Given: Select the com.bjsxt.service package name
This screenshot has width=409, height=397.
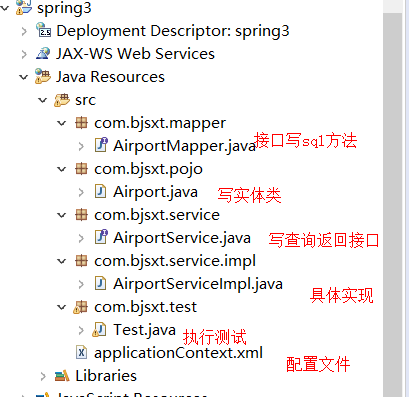Looking at the screenshot, I should pos(157,215).
